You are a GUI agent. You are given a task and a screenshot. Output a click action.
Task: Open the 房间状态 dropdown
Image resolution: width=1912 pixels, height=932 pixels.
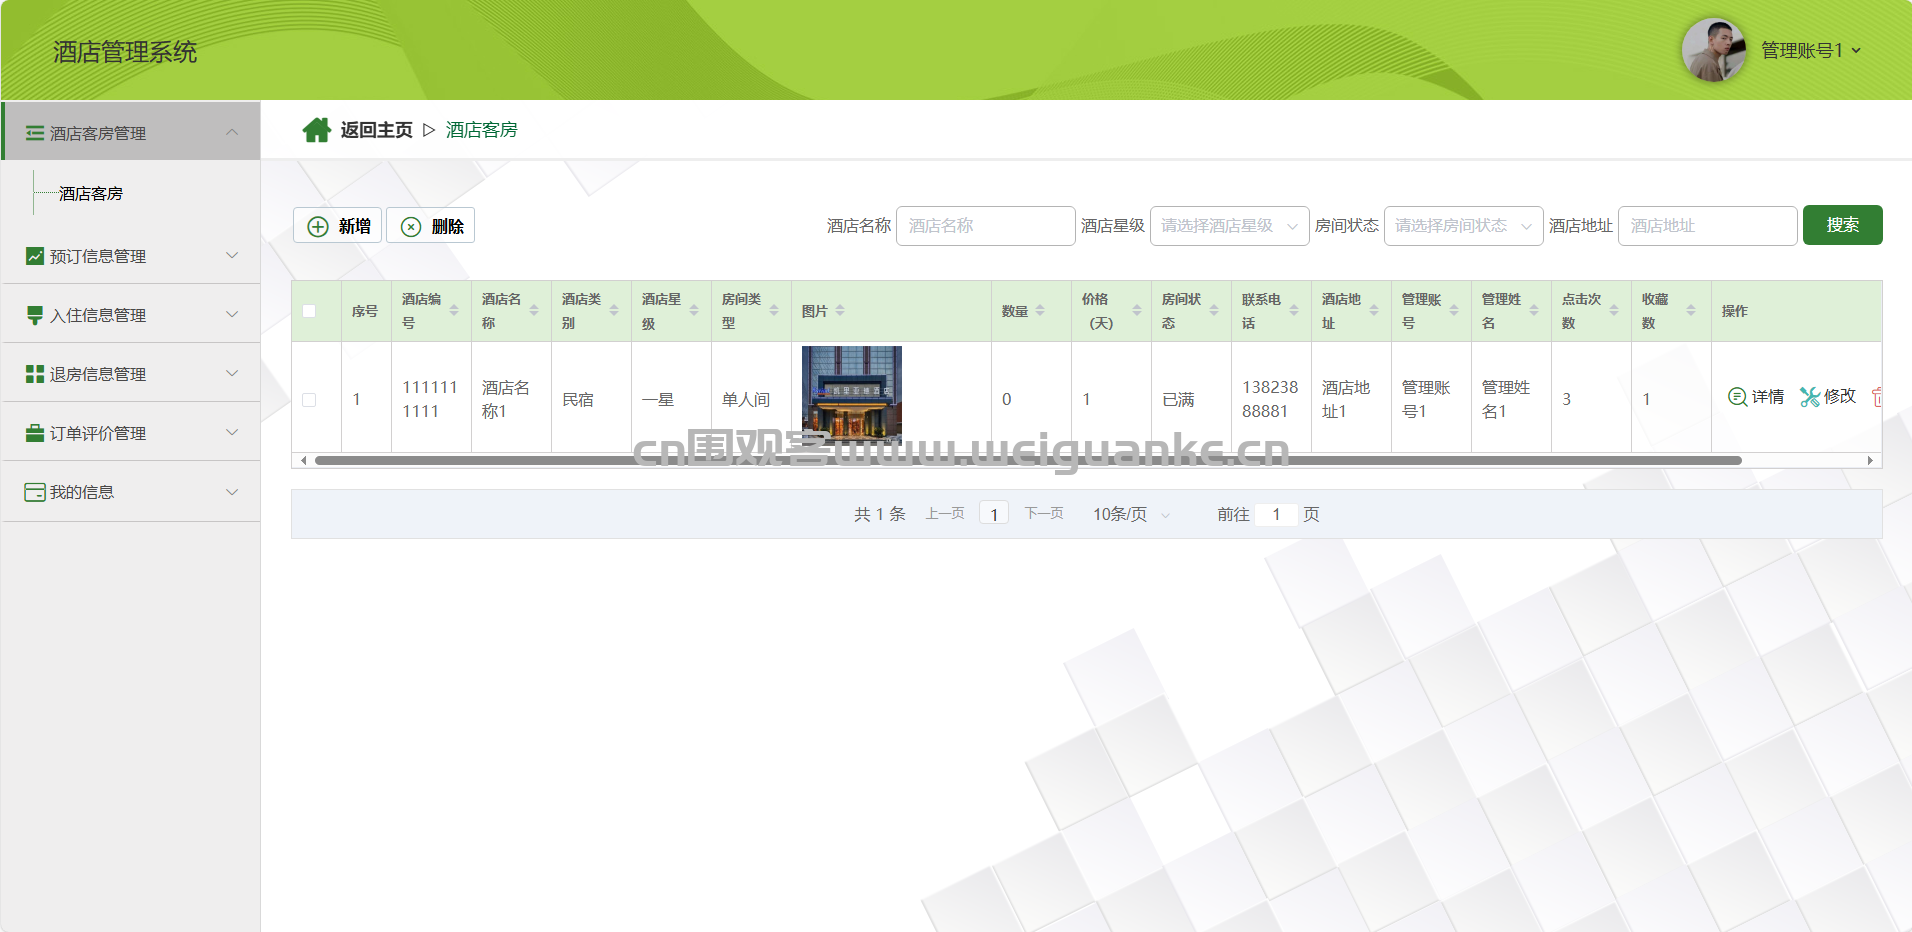coord(1463,226)
